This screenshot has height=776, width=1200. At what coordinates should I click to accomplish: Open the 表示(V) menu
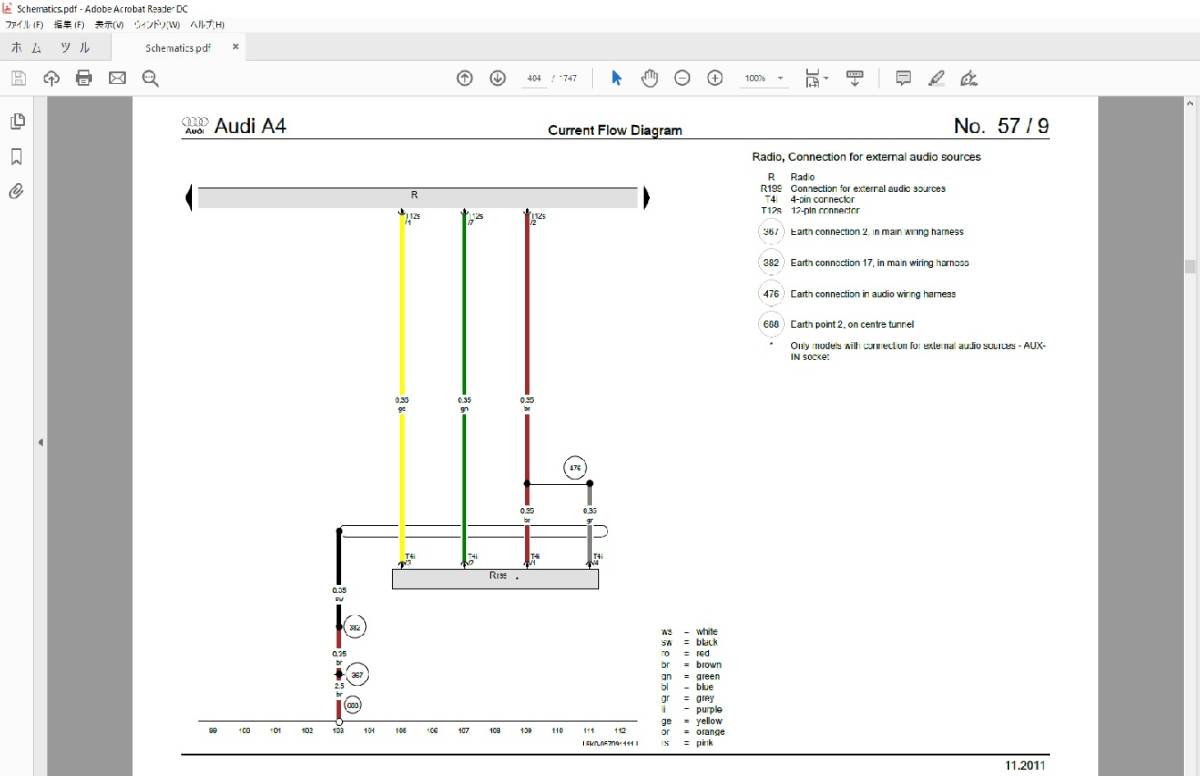coord(109,24)
